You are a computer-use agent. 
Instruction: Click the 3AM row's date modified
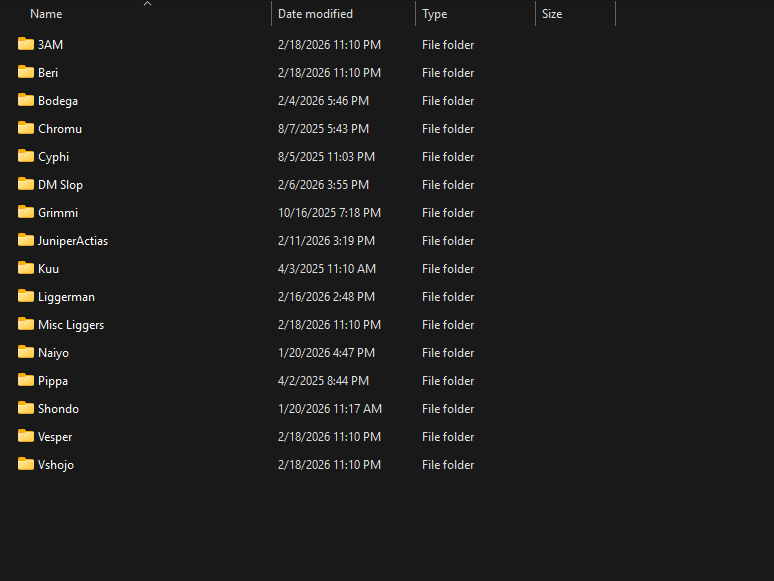point(329,45)
